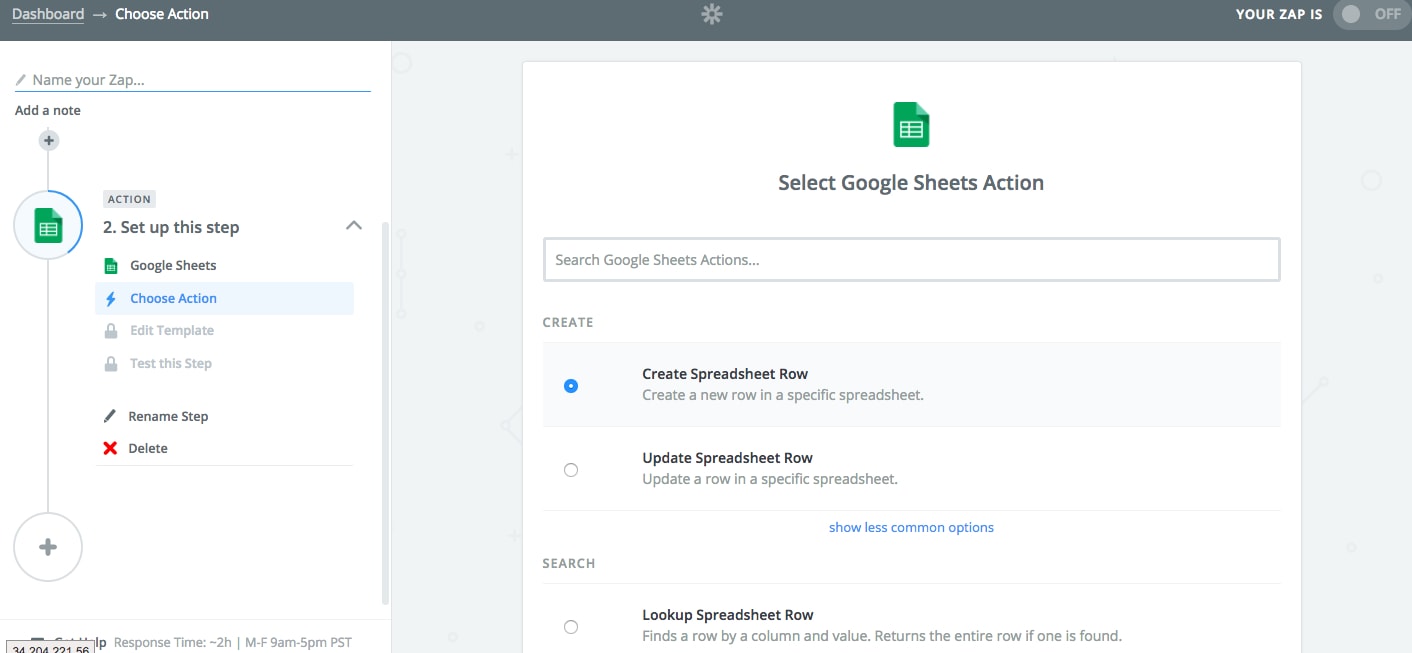Click the Create Spreadsheet Row title text
The height and width of the screenshot is (653, 1412).
coord(725,374)
